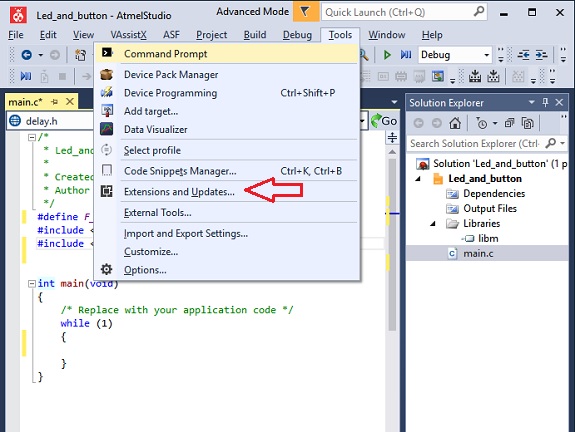Screen dimensions: 575x432
Task: Open External Tools... dialog
Action: (227, 213)
